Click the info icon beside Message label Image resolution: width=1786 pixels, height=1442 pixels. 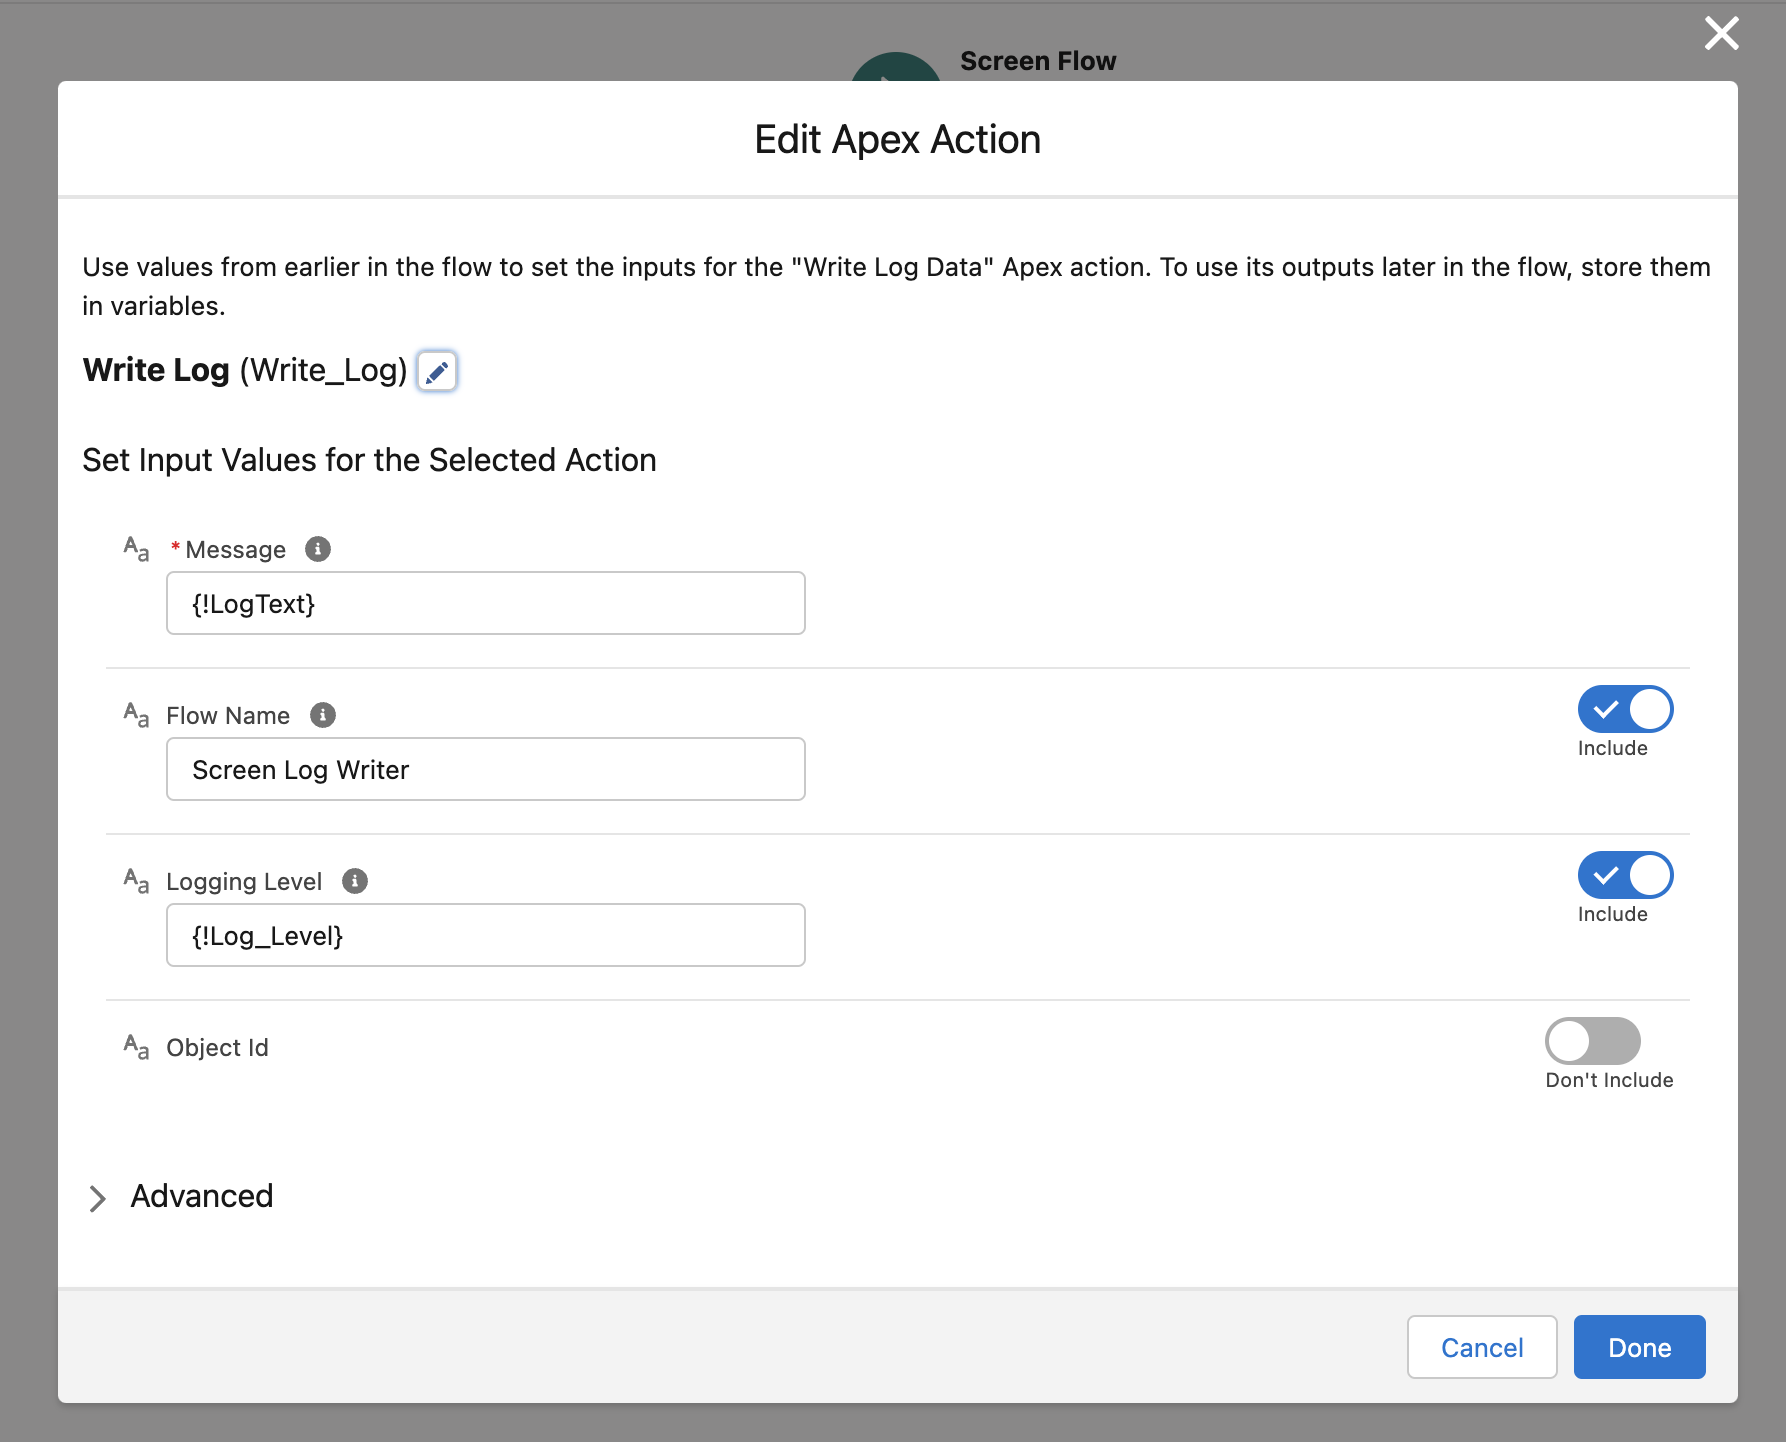(318, 549)
